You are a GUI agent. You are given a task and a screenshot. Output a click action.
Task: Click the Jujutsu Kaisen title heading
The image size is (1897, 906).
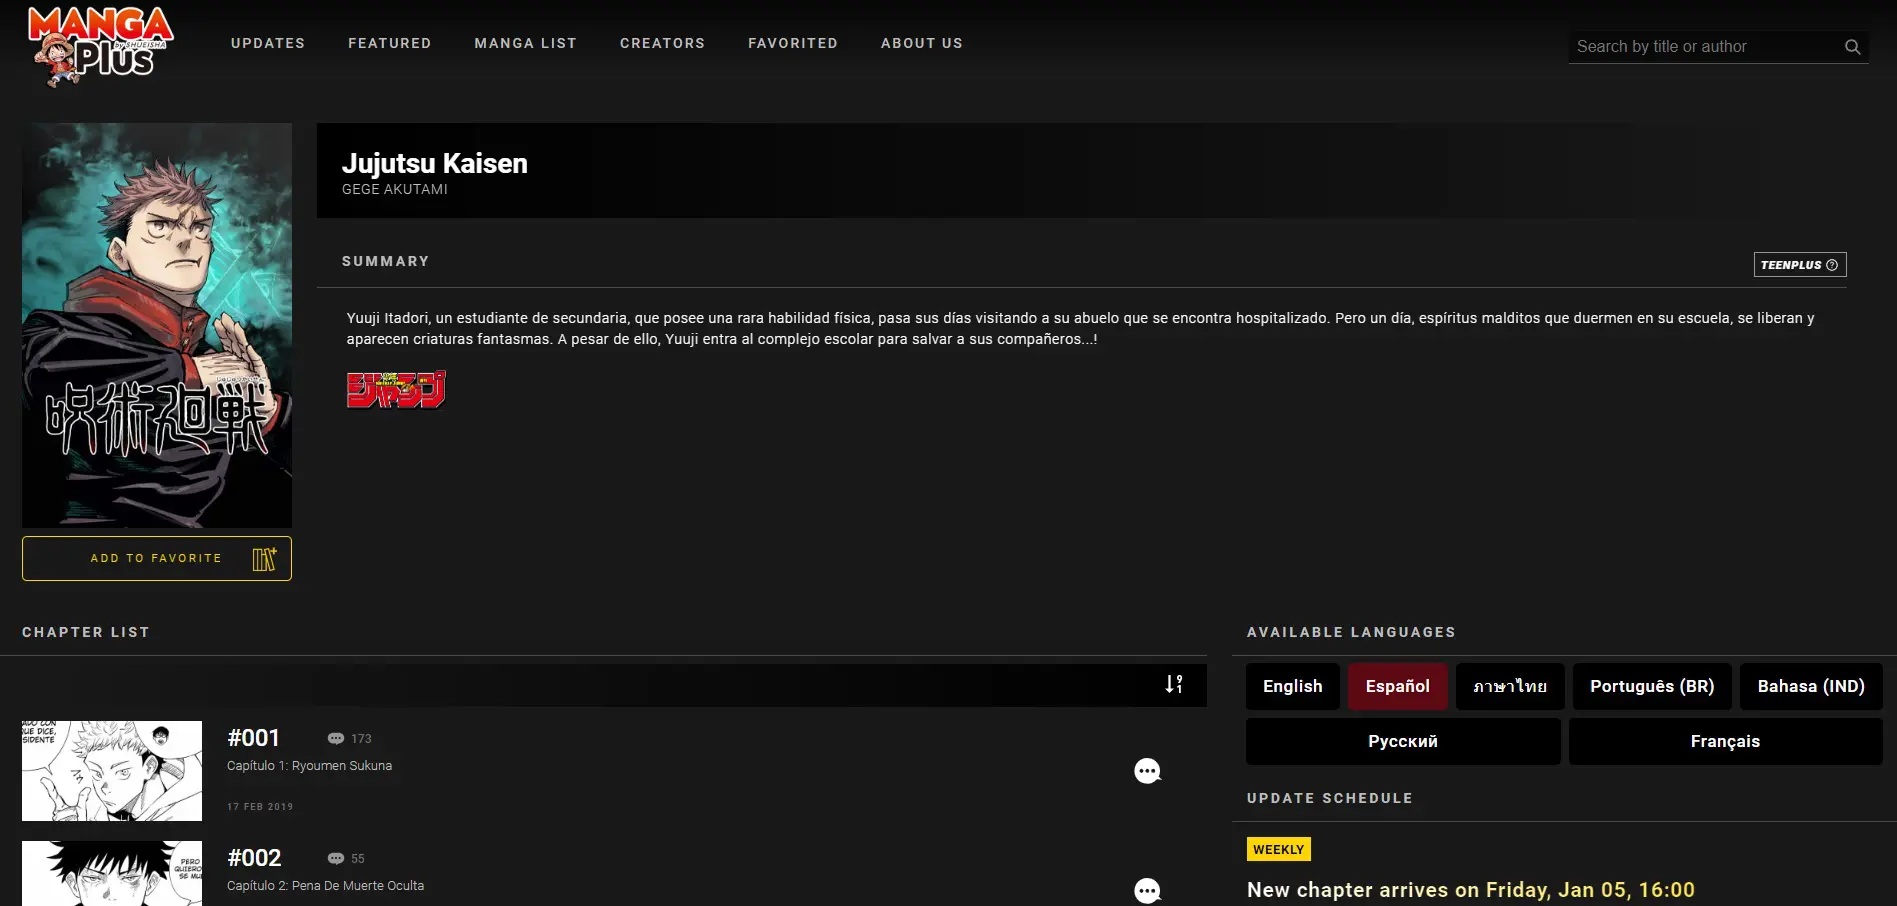click(435, 163)
